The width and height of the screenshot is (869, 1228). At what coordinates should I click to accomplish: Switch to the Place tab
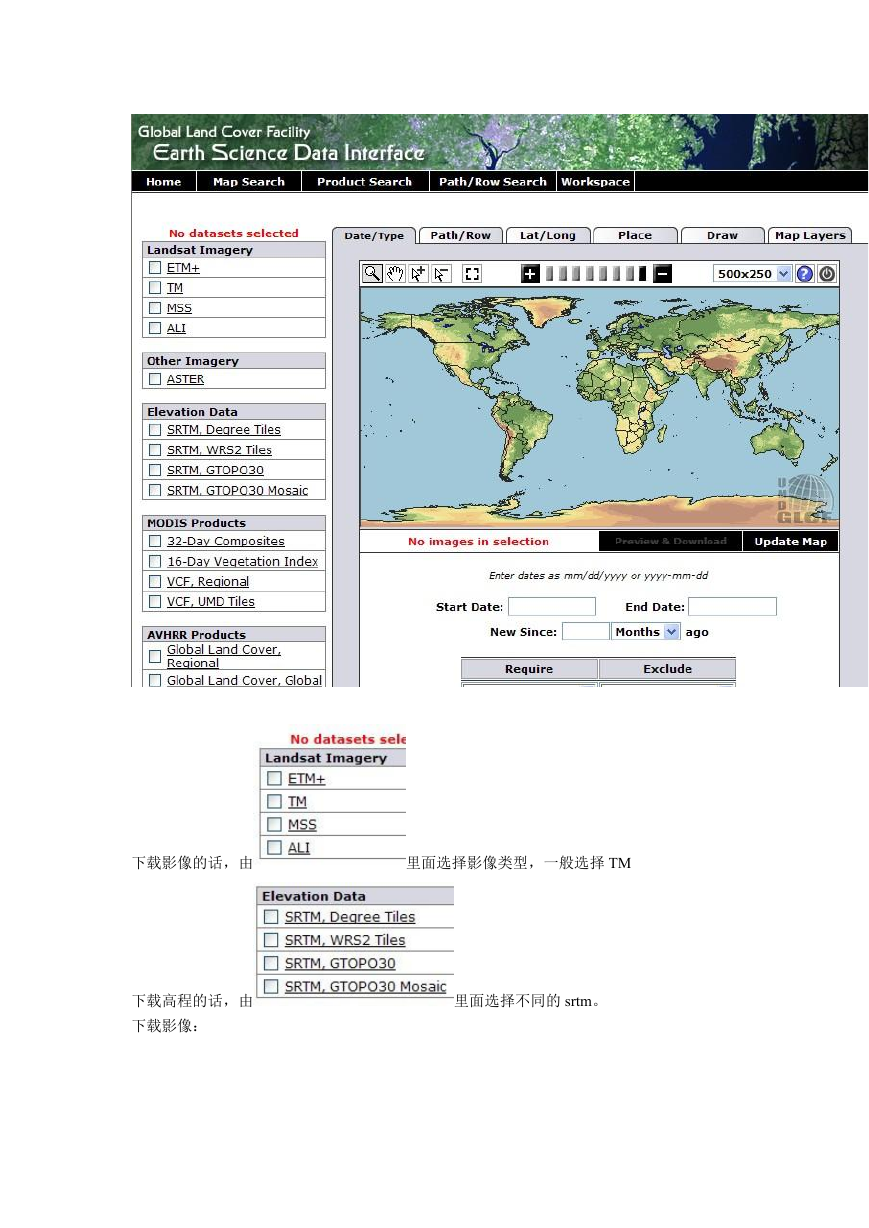pos(635,236)
